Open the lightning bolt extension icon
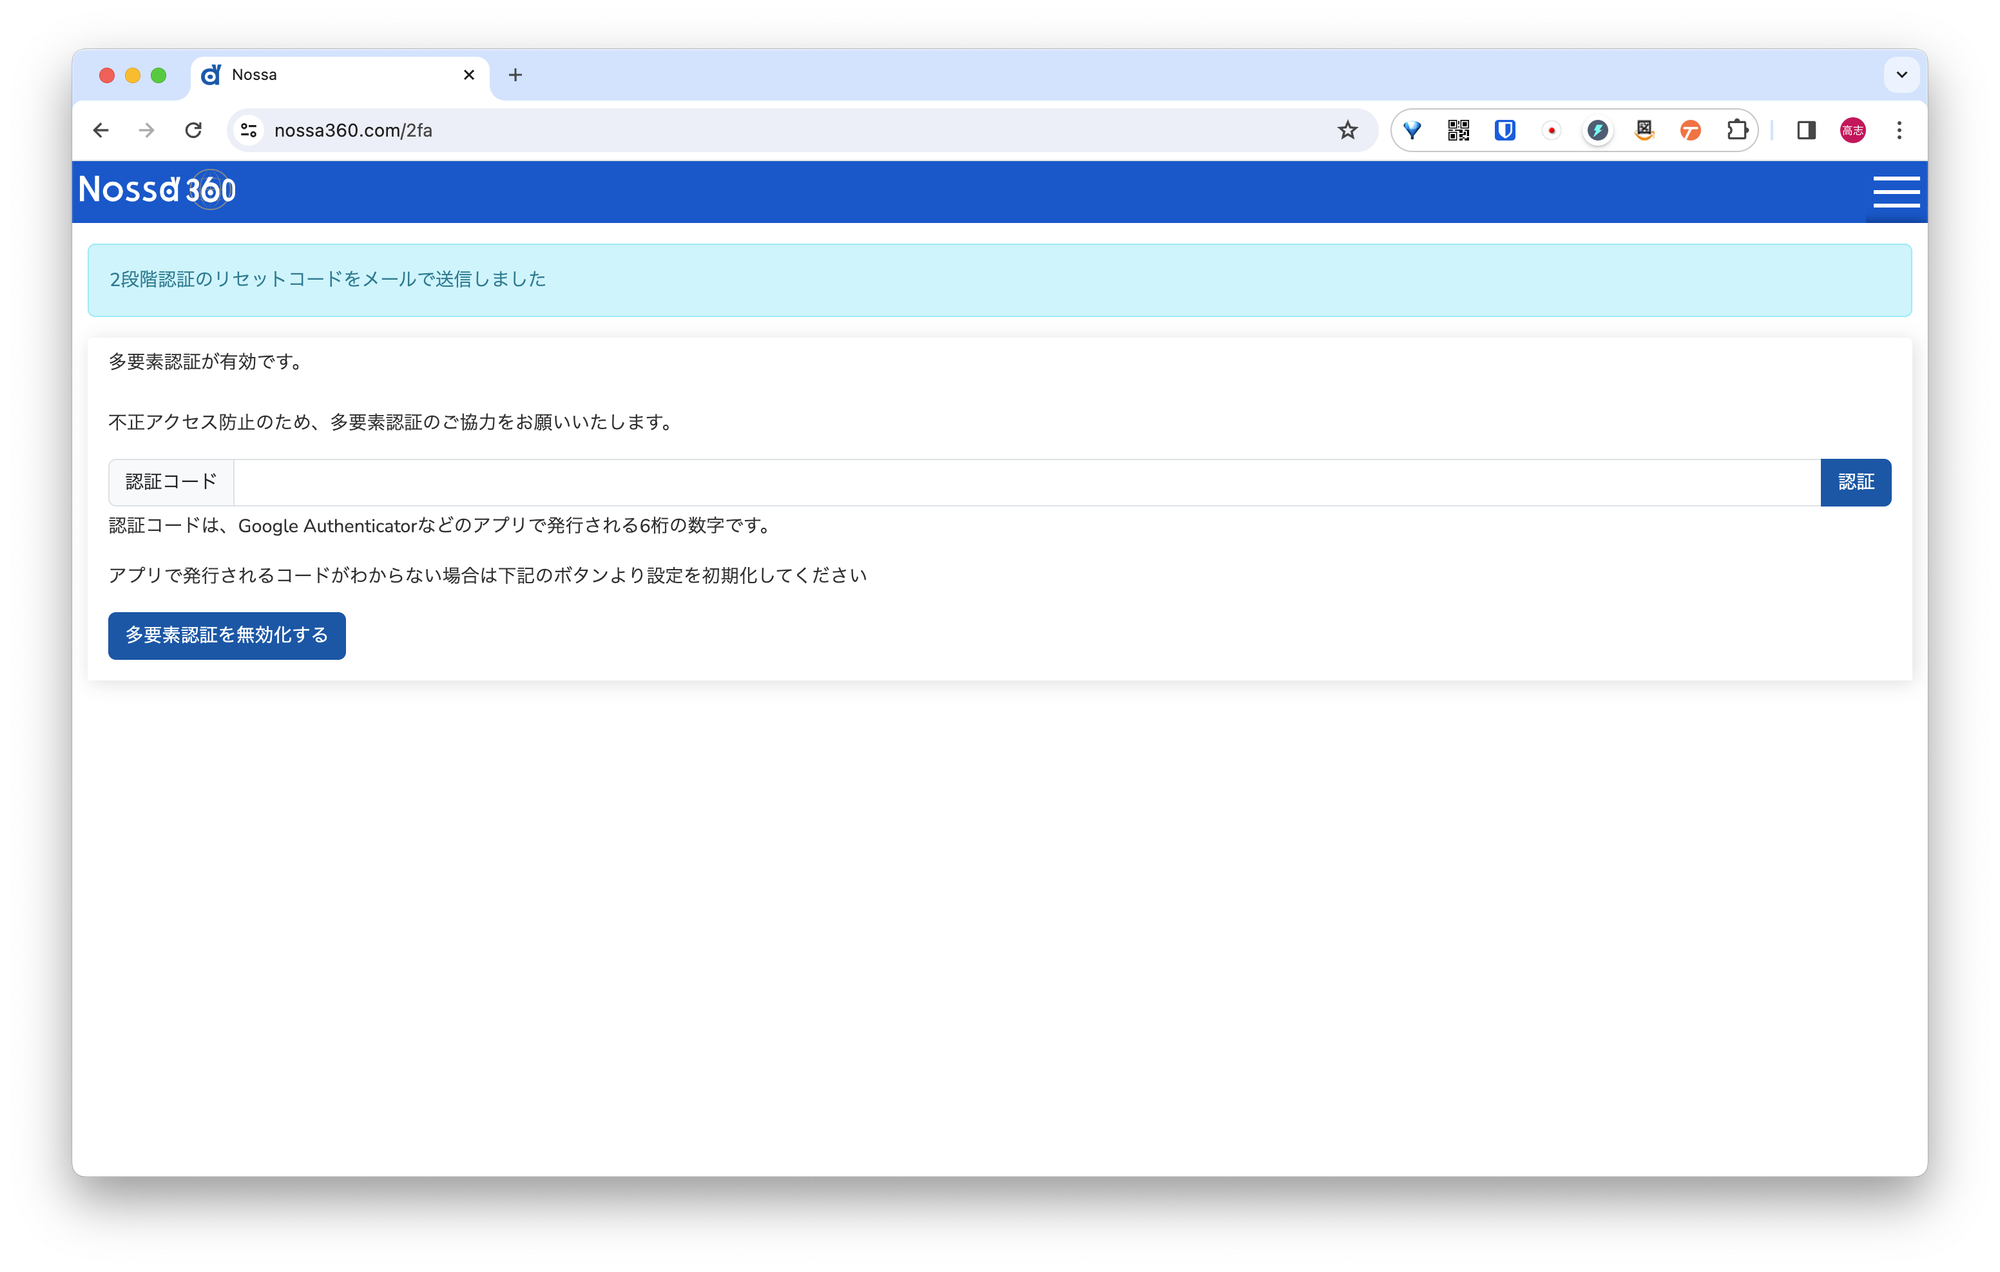Screen dimensions: 2000x1272 1598,130
